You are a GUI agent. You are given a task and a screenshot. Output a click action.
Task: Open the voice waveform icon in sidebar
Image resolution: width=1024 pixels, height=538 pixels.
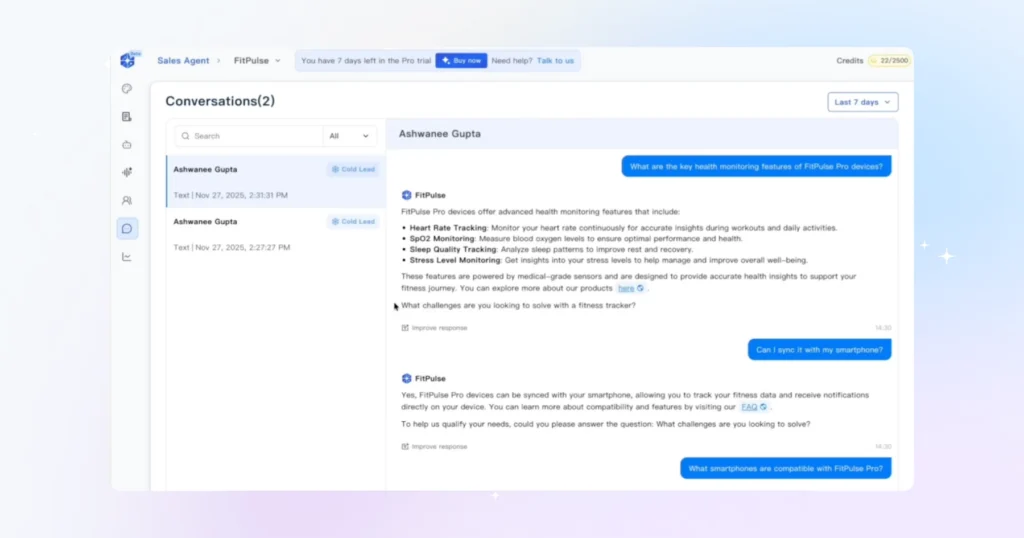[x=127, y=172]
